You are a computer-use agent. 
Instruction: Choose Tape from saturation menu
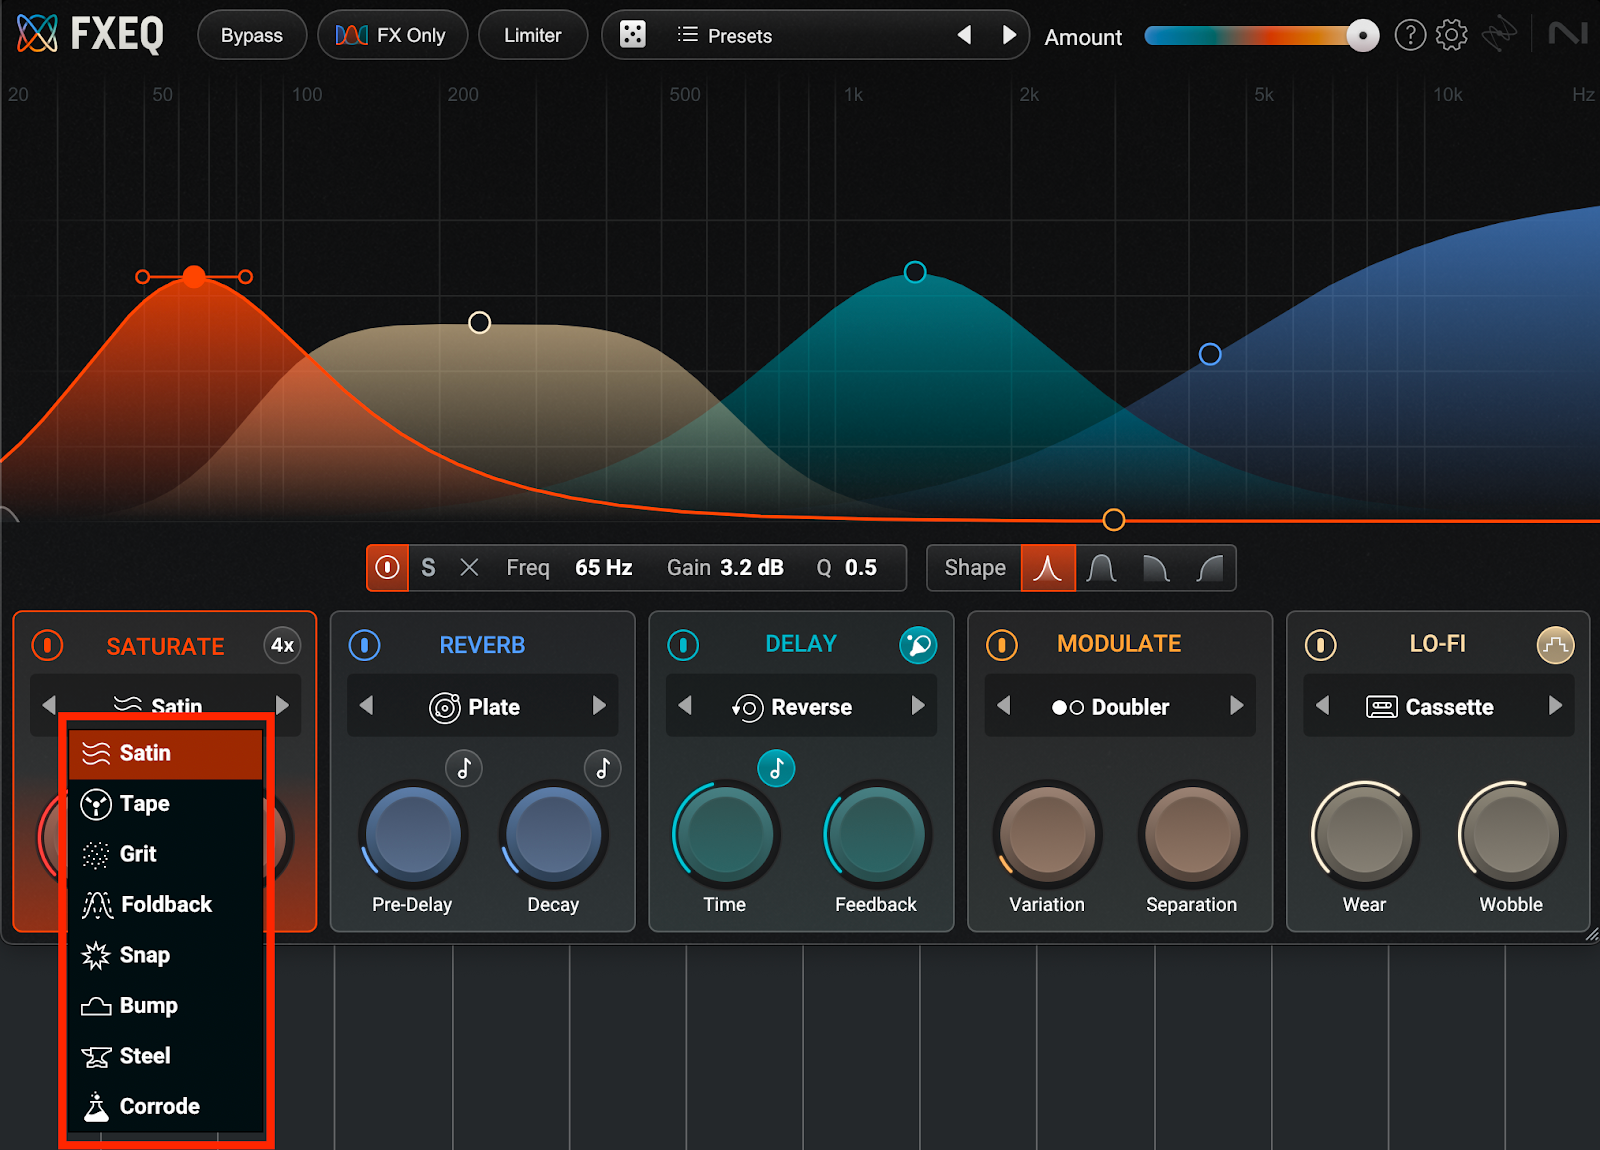point(166,804)
